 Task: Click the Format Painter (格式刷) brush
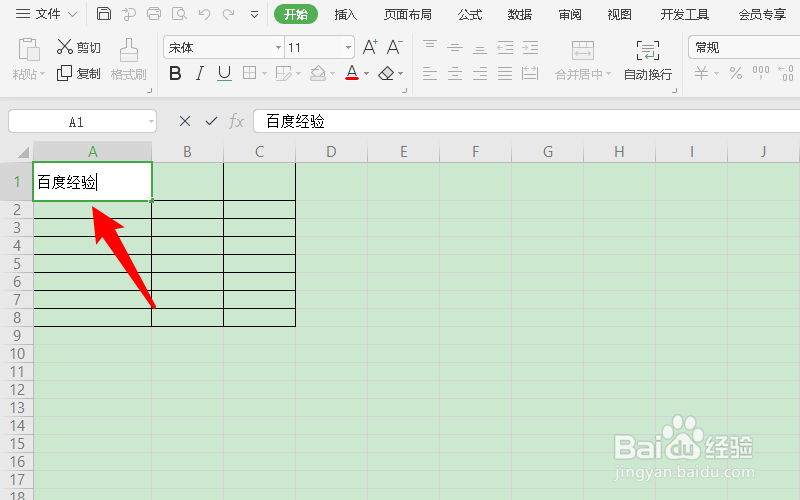tap(129, 60)
